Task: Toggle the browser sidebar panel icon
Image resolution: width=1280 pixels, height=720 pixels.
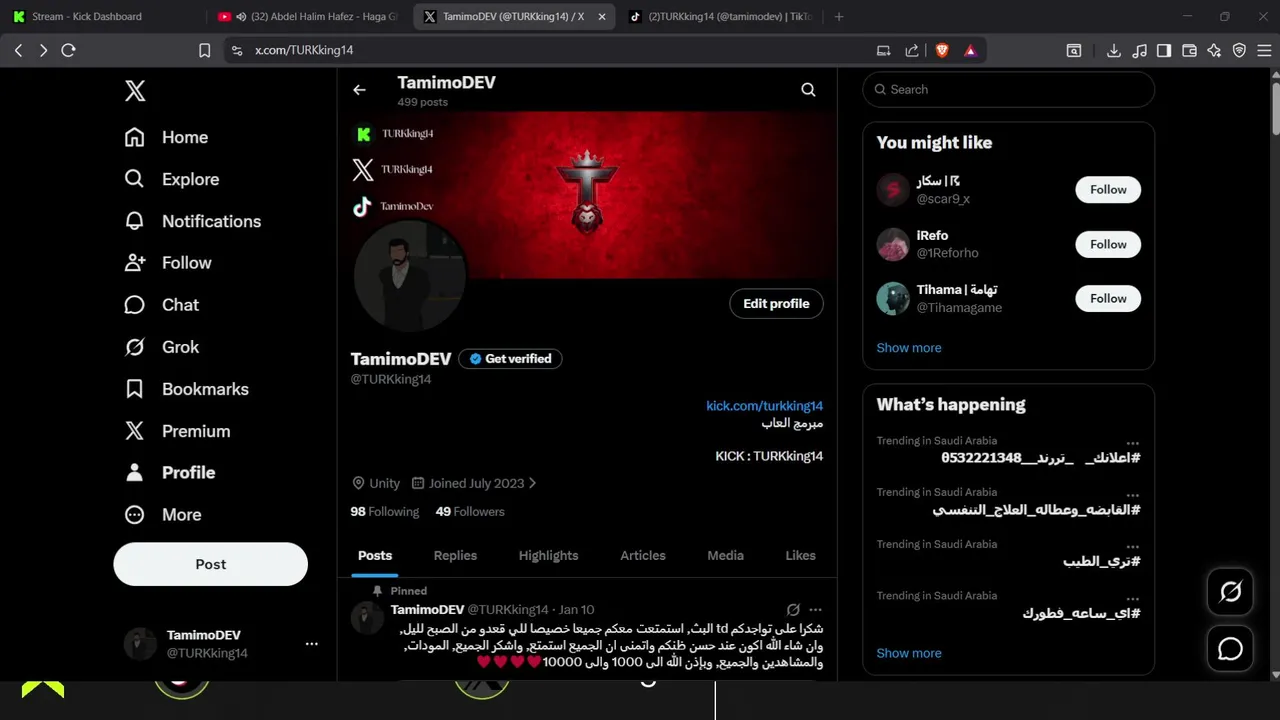Action: (x=1163, y=50)
